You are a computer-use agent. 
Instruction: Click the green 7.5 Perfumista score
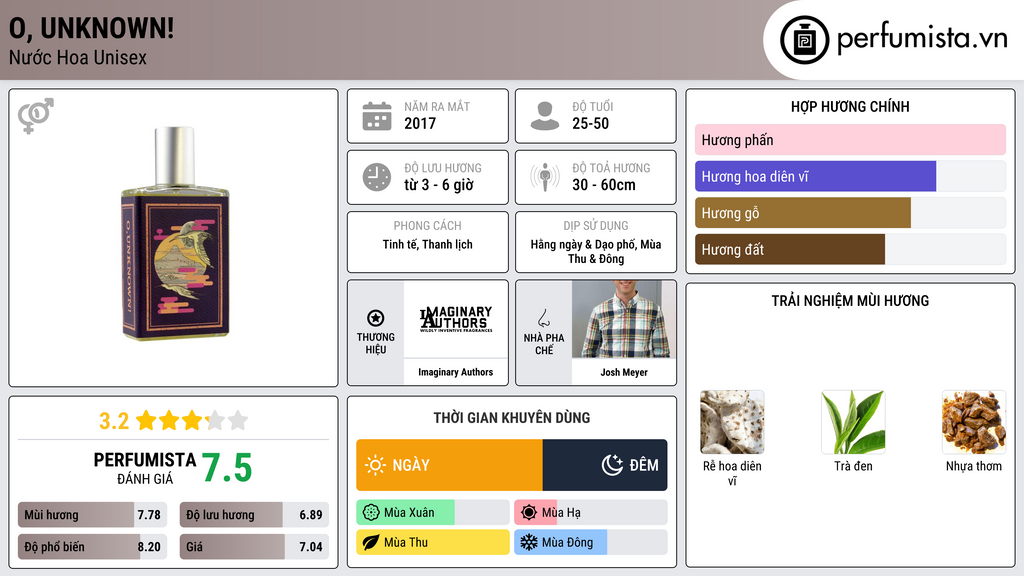point(227,468)
